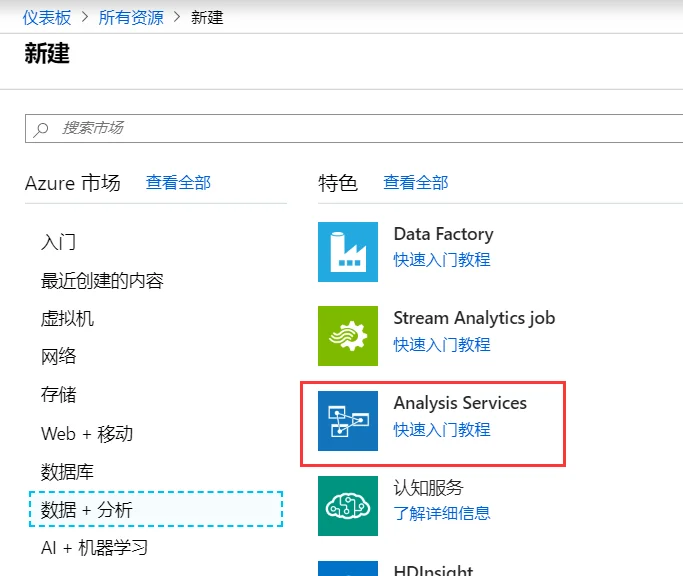Click the 认知服务 title
Image resolution: width=683 pixels, height=576 pixels.
[429, 488]
